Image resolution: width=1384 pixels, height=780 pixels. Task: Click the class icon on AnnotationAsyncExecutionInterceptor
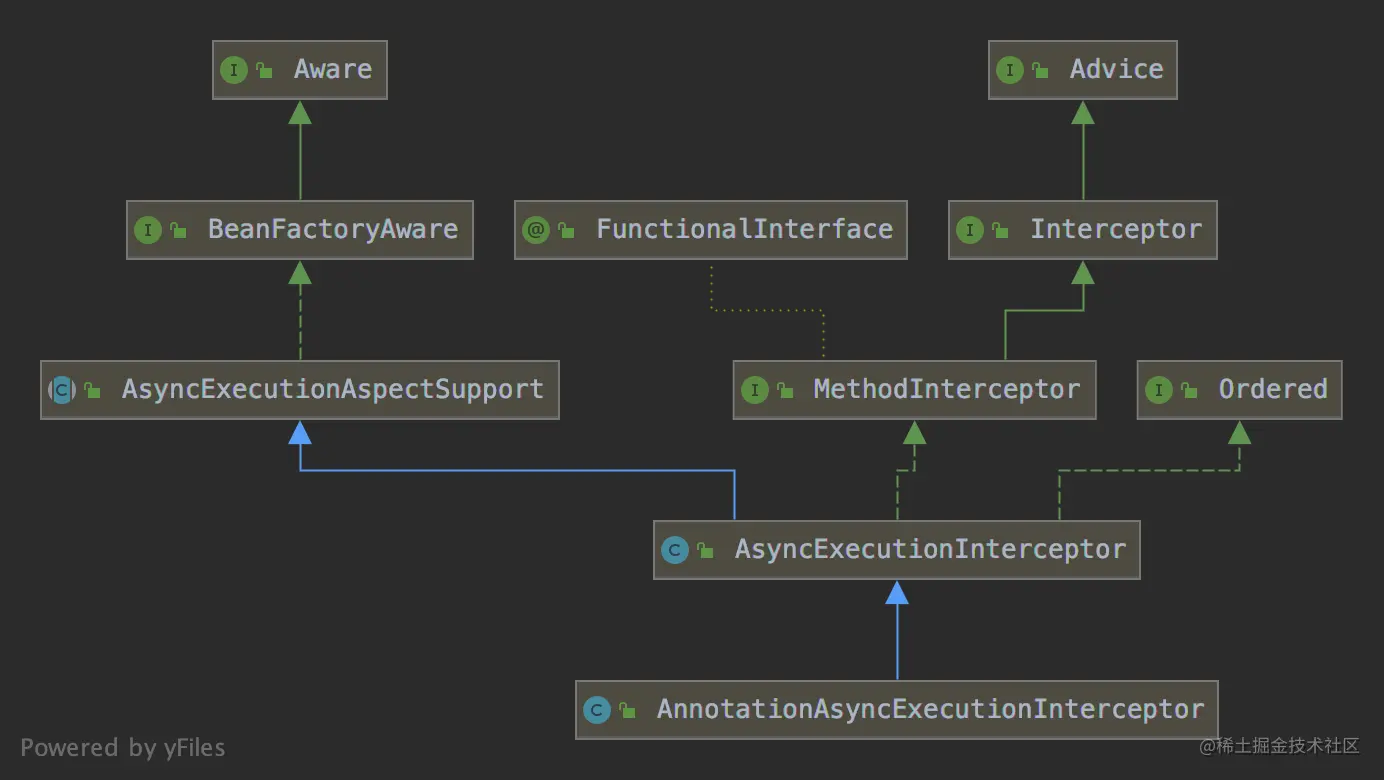coord(597,709)
